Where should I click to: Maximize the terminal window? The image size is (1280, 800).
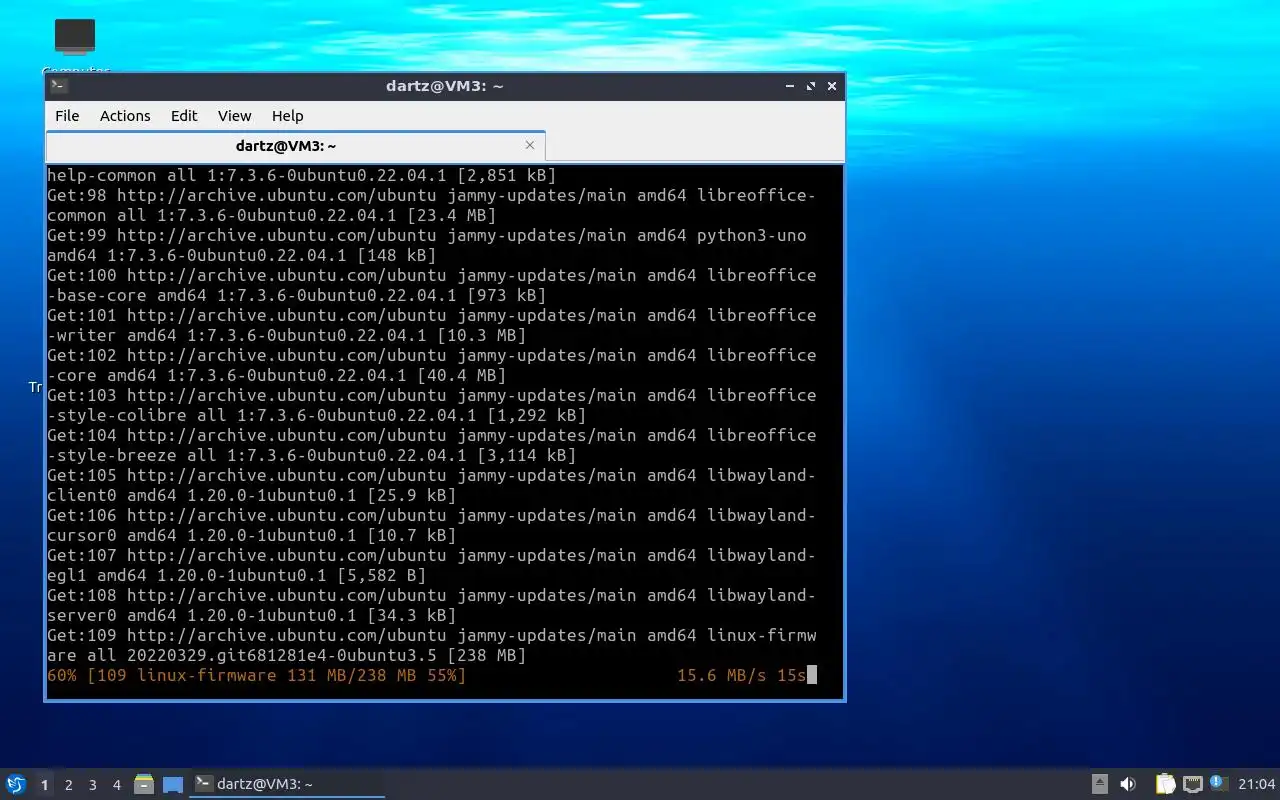(811, 86)
